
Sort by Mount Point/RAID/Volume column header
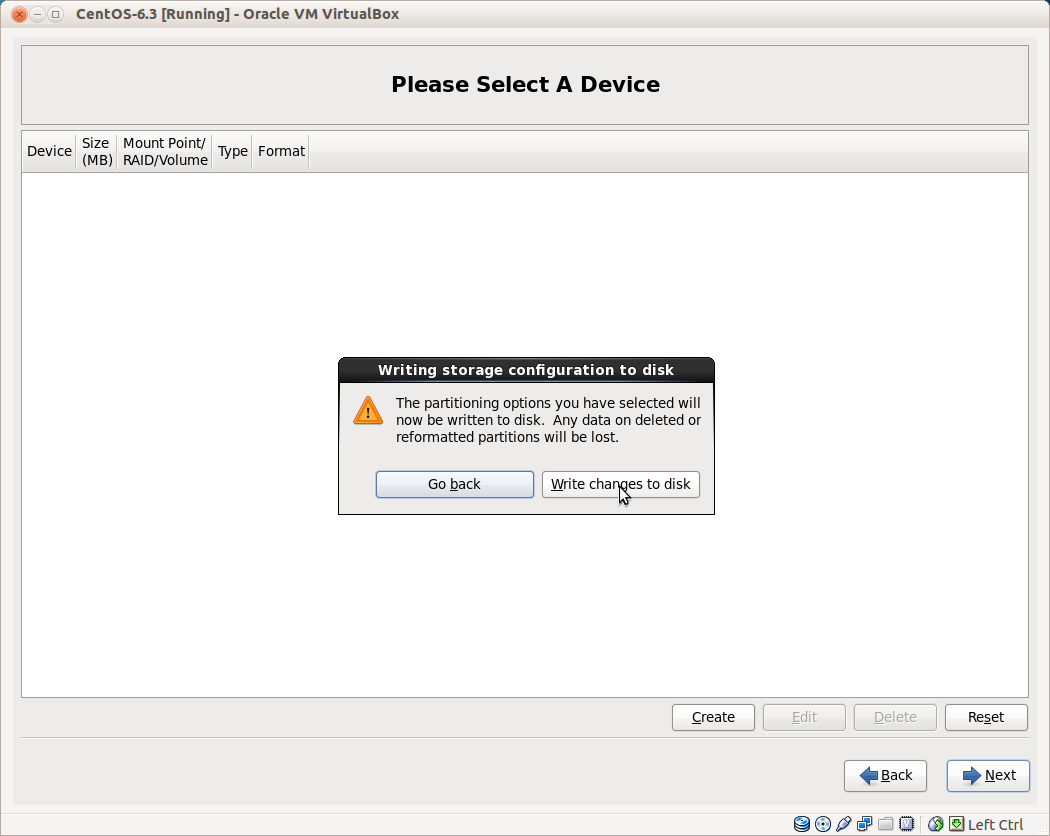pyautogui.click(x=165, y=151)
